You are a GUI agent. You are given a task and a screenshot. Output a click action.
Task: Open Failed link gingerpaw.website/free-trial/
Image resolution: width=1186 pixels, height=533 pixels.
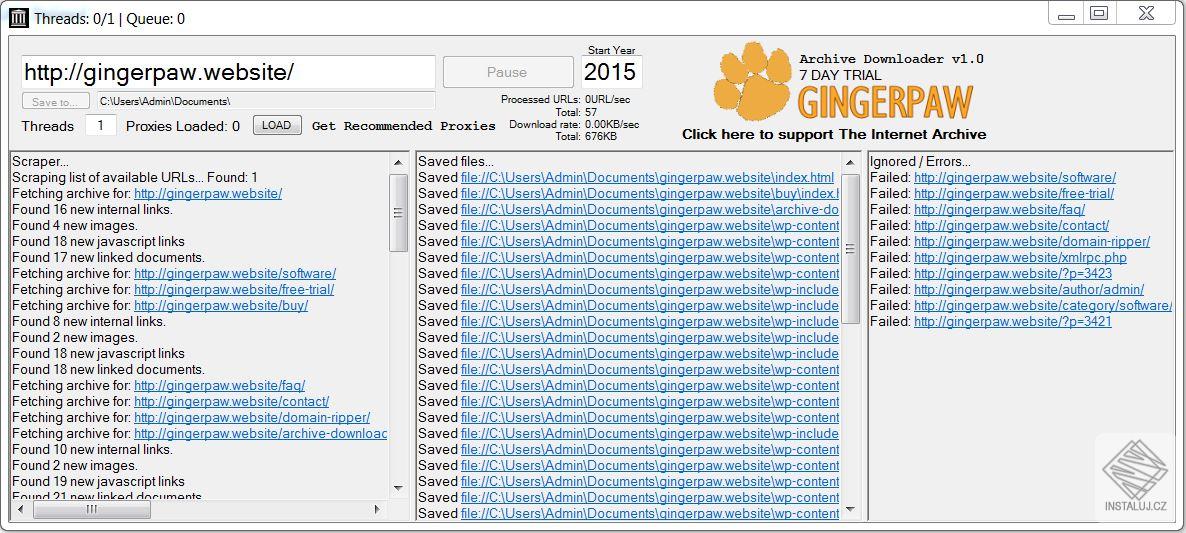1014,194
